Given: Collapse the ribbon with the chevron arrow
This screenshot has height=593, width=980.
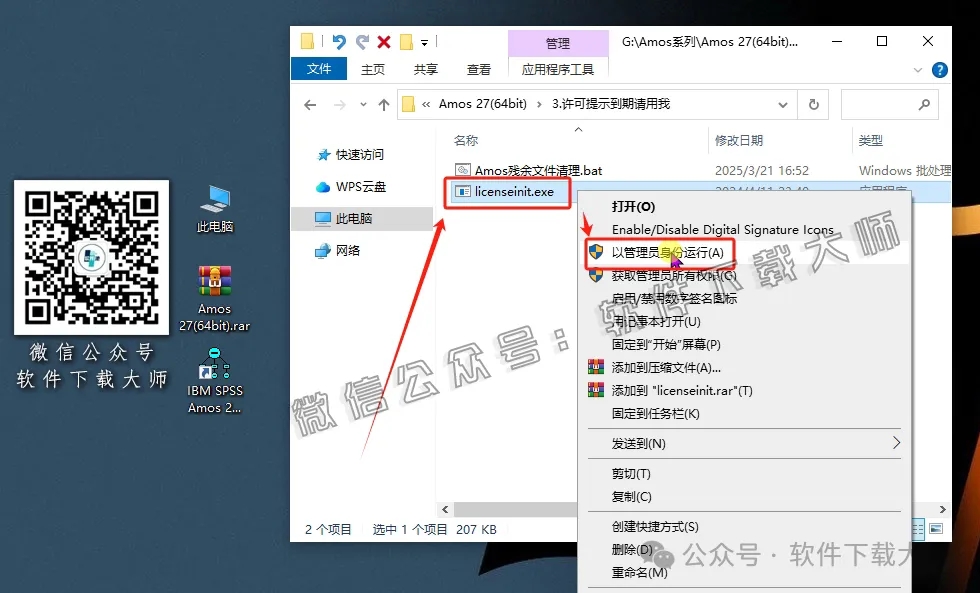Looking at the screenshot, I should coord(917,69).
